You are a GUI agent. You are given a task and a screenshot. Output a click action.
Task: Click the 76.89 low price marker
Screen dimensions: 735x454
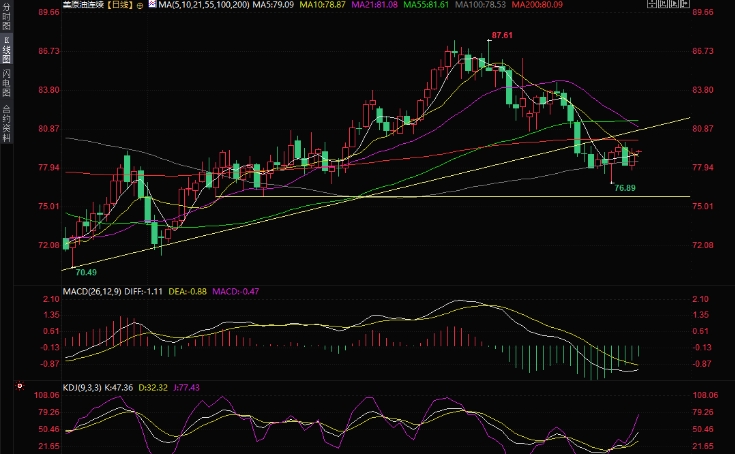(625, 188)
